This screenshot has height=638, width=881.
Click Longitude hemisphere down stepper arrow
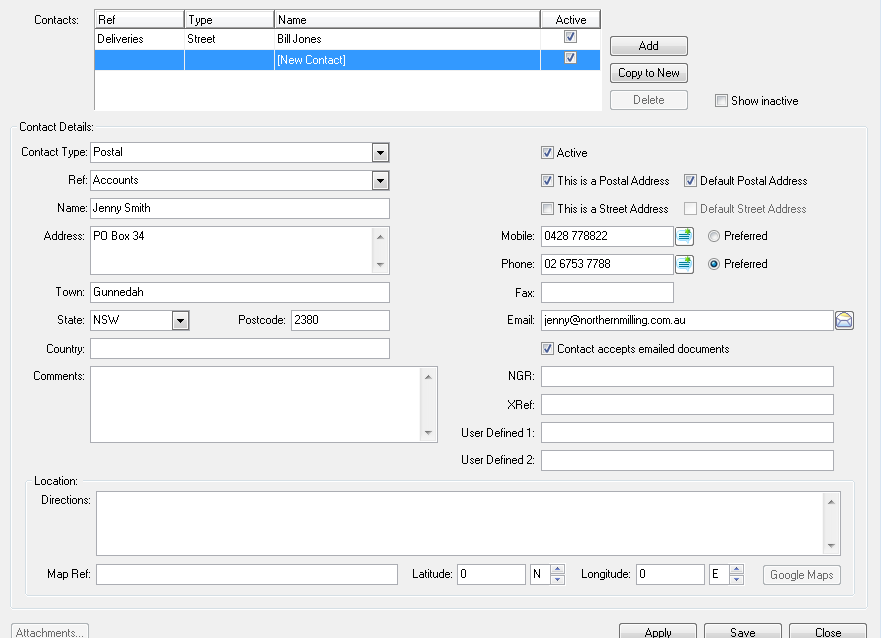tap(737, 579)
